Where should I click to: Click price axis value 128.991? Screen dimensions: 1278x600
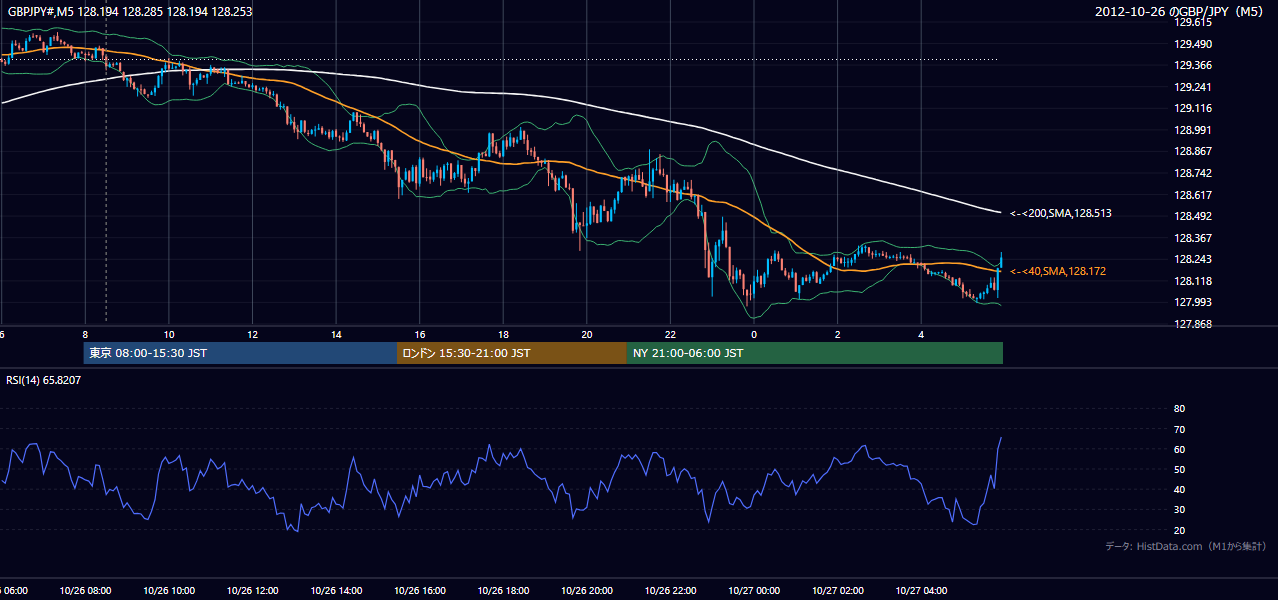1193,130
